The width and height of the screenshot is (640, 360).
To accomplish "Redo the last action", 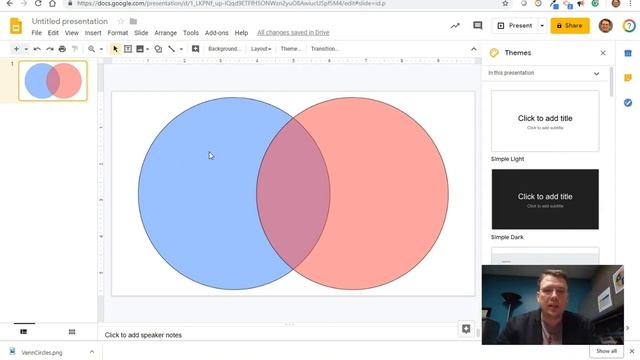I will pyautogui.click(x=50, y=49).
